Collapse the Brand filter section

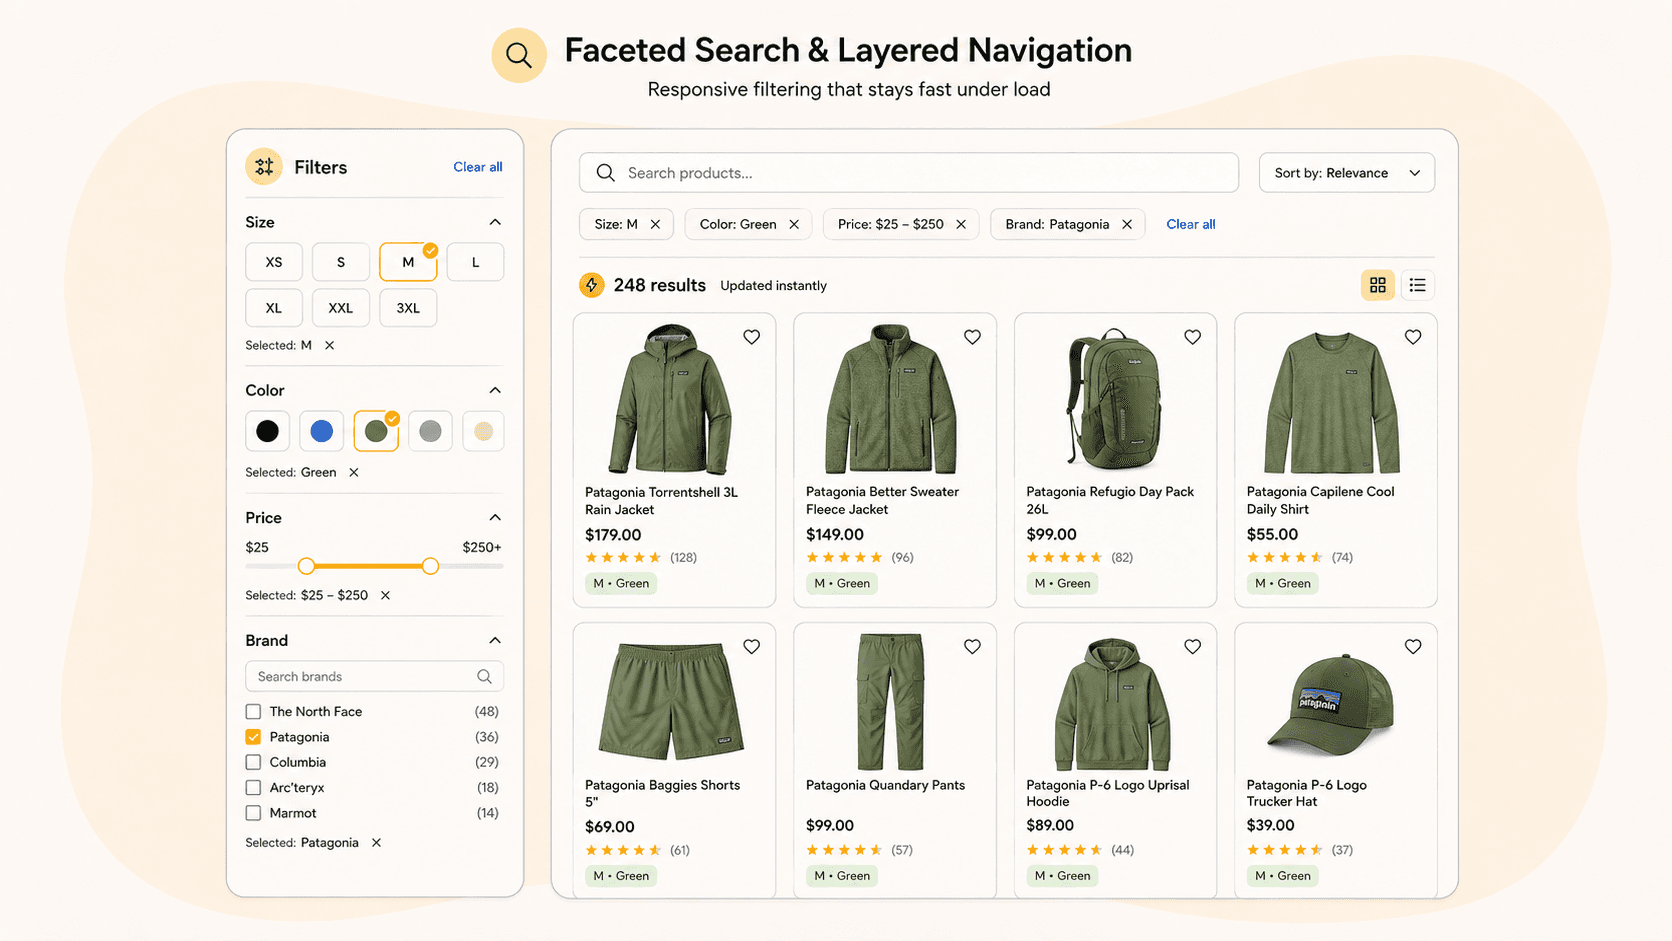tap(495, 640)
